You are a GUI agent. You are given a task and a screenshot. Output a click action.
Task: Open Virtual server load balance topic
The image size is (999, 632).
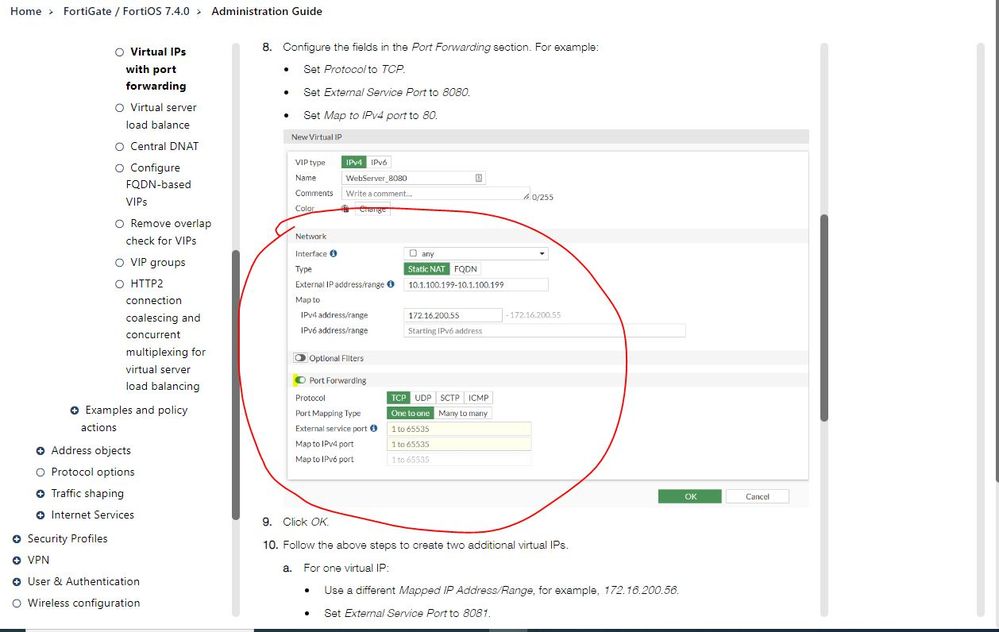[x=161, y=116]
